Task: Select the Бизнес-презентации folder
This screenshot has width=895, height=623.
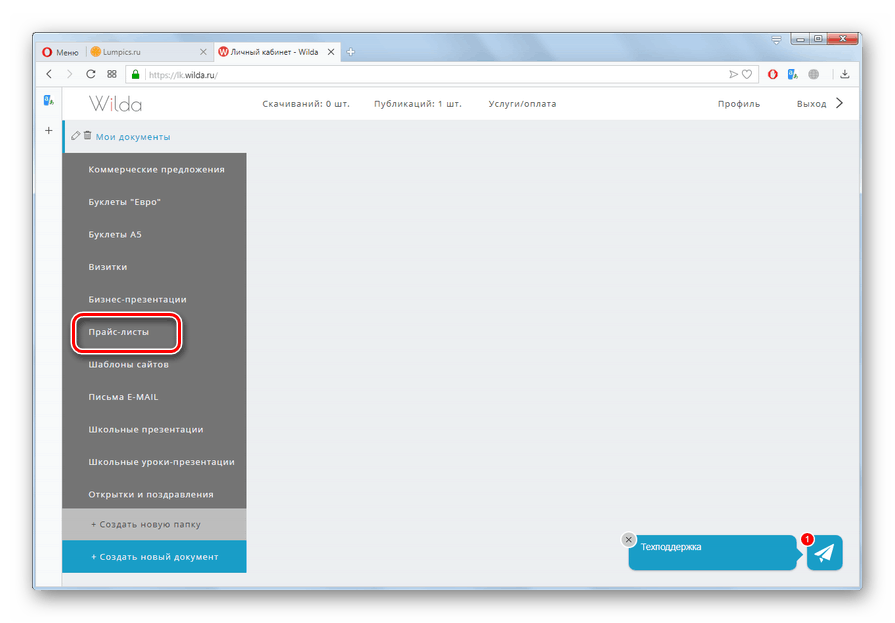Action: click(x=155, y=300)
